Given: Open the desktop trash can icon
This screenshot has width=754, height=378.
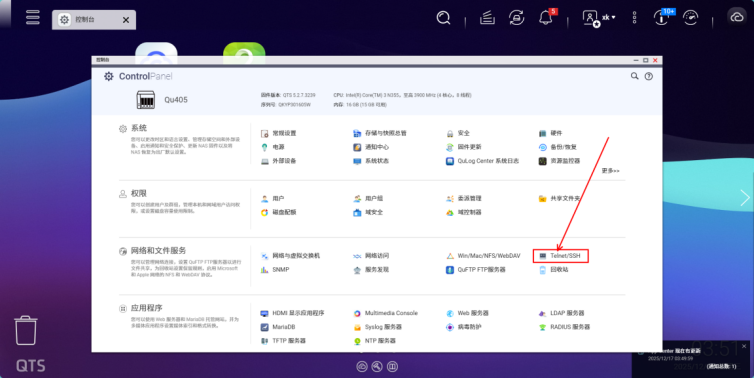Looking at the screenshot, I should click(x=25, y=330).
